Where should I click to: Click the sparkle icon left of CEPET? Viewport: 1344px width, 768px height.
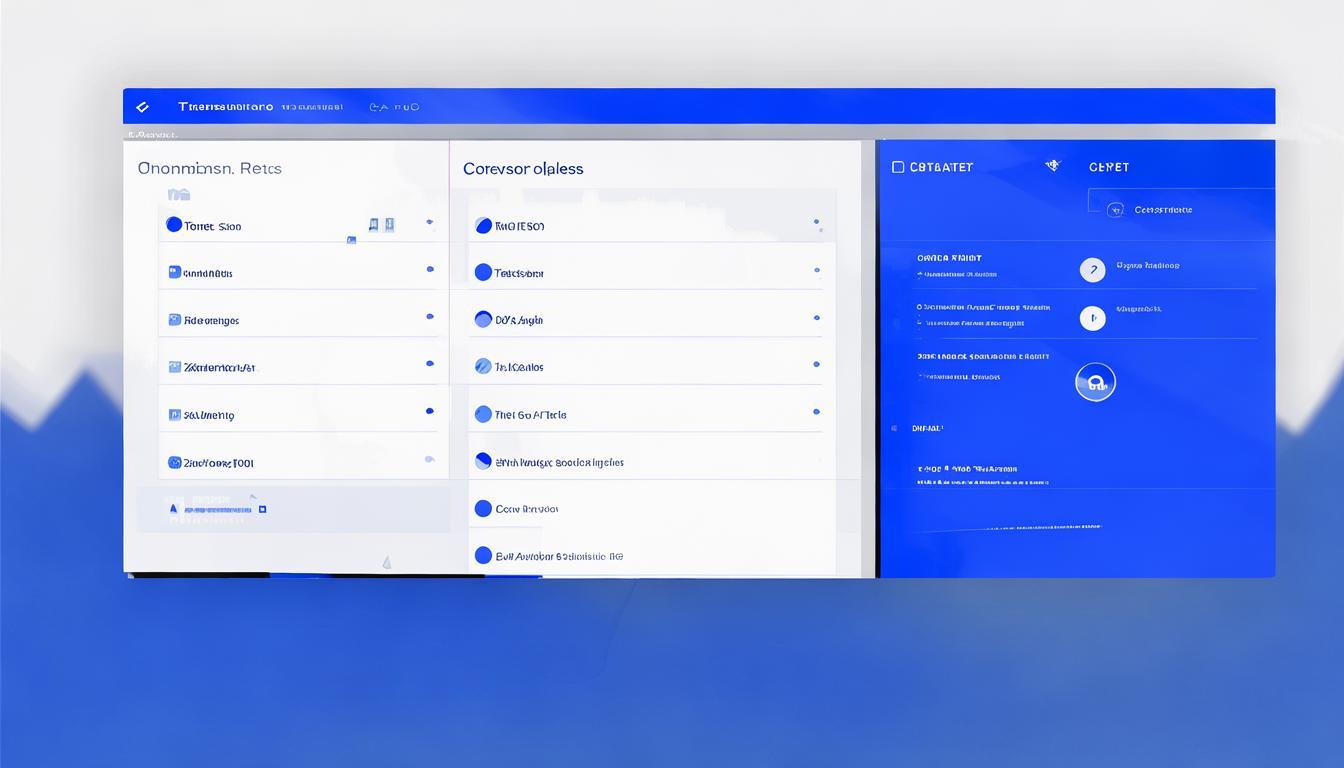tap(1052, 166)
